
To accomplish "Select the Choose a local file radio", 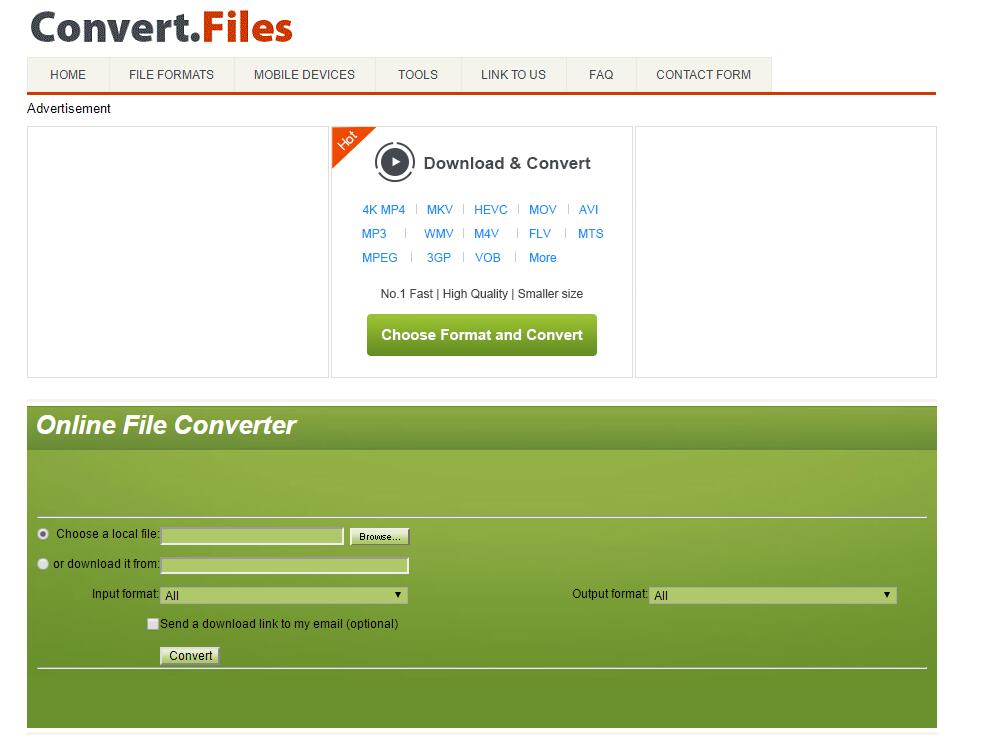I will pyautogui.click(x=43, y=534).
